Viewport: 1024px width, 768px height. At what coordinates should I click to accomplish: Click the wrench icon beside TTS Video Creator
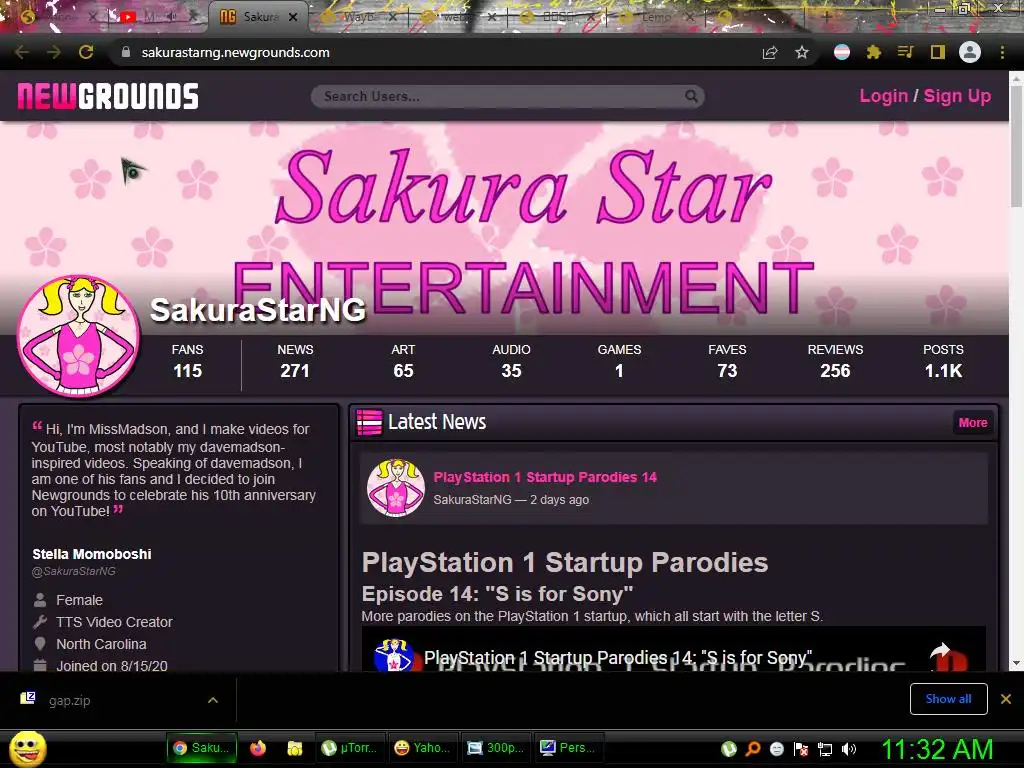(x=40, y=622)
